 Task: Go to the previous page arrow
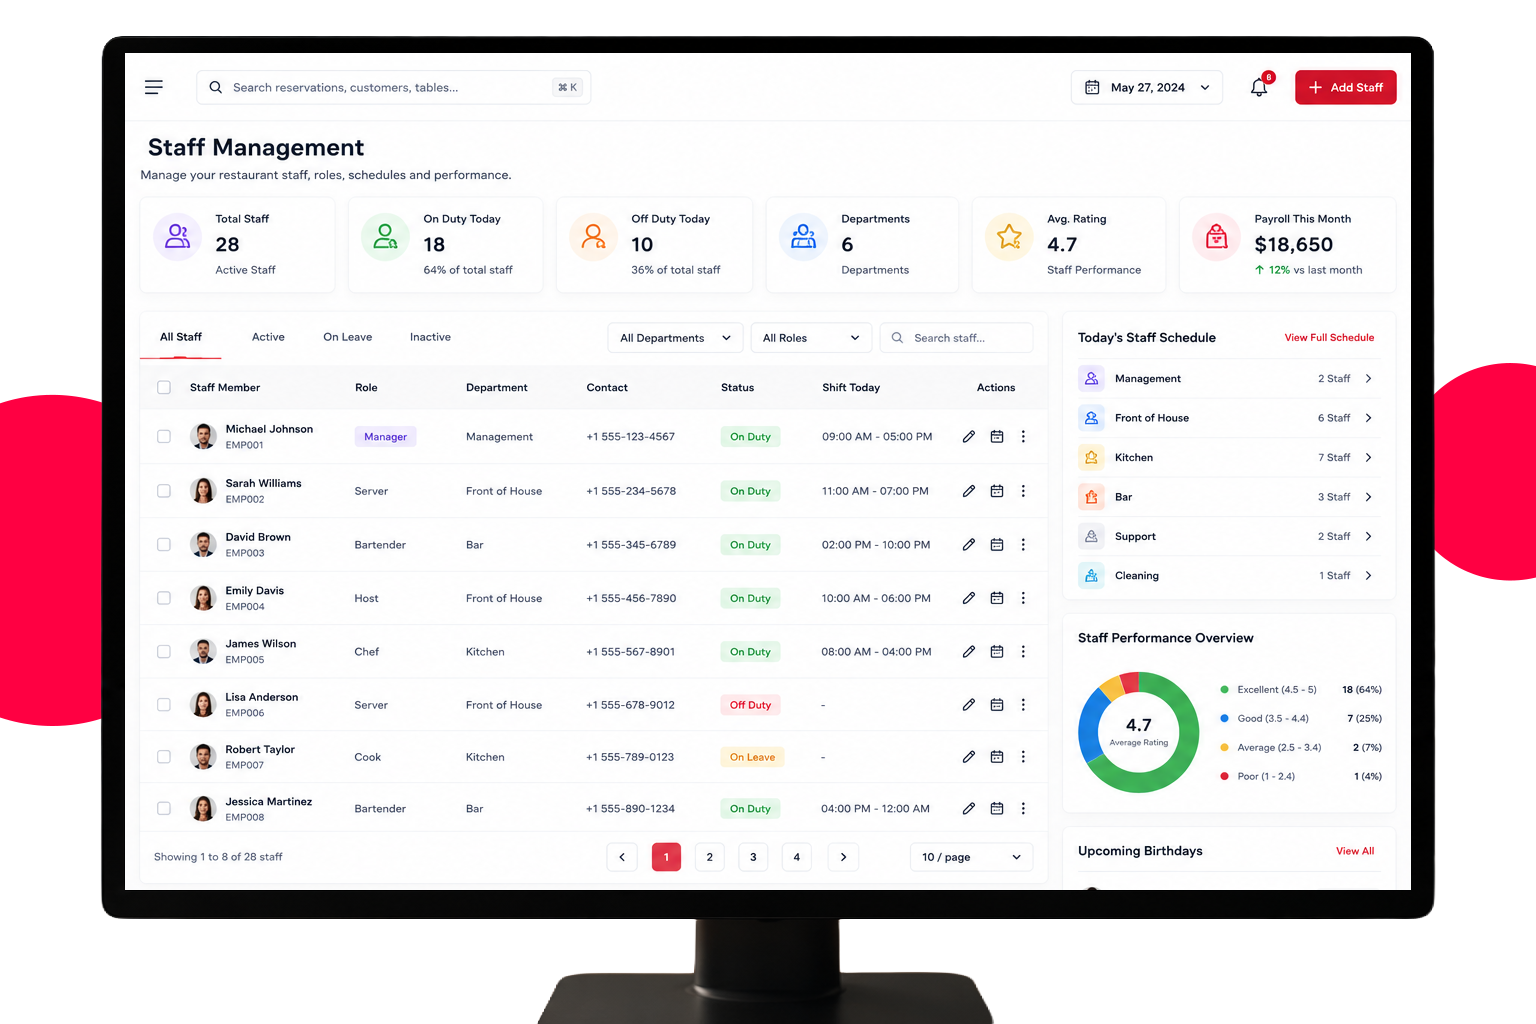(x=622, y=857)
